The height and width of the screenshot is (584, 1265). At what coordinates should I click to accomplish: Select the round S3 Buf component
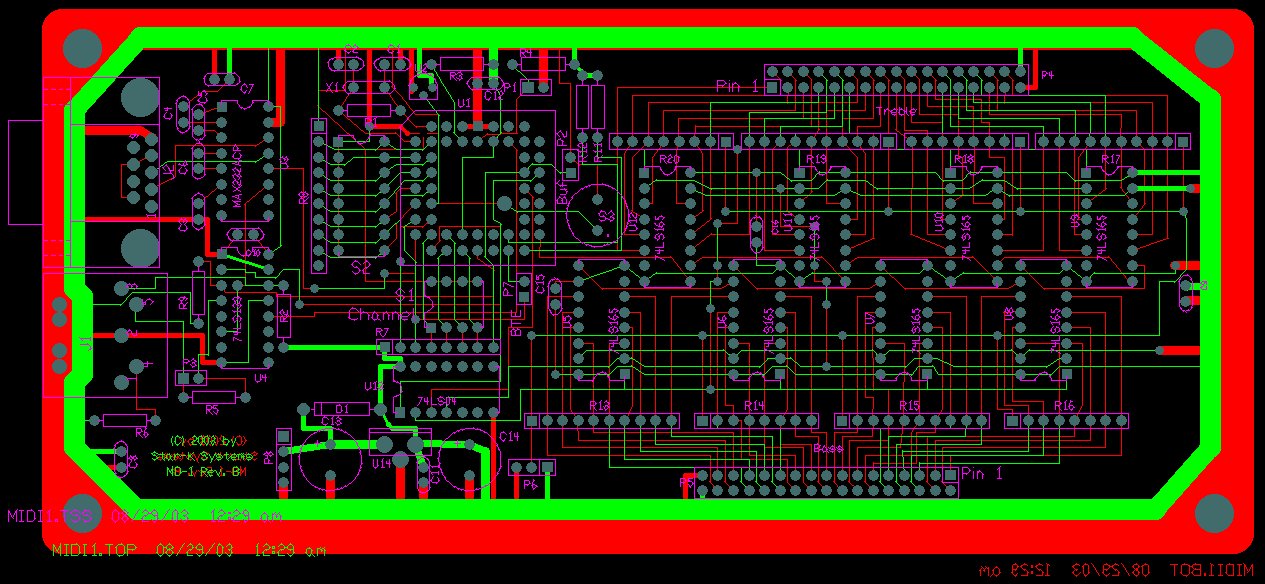click(x=598, y=214)
